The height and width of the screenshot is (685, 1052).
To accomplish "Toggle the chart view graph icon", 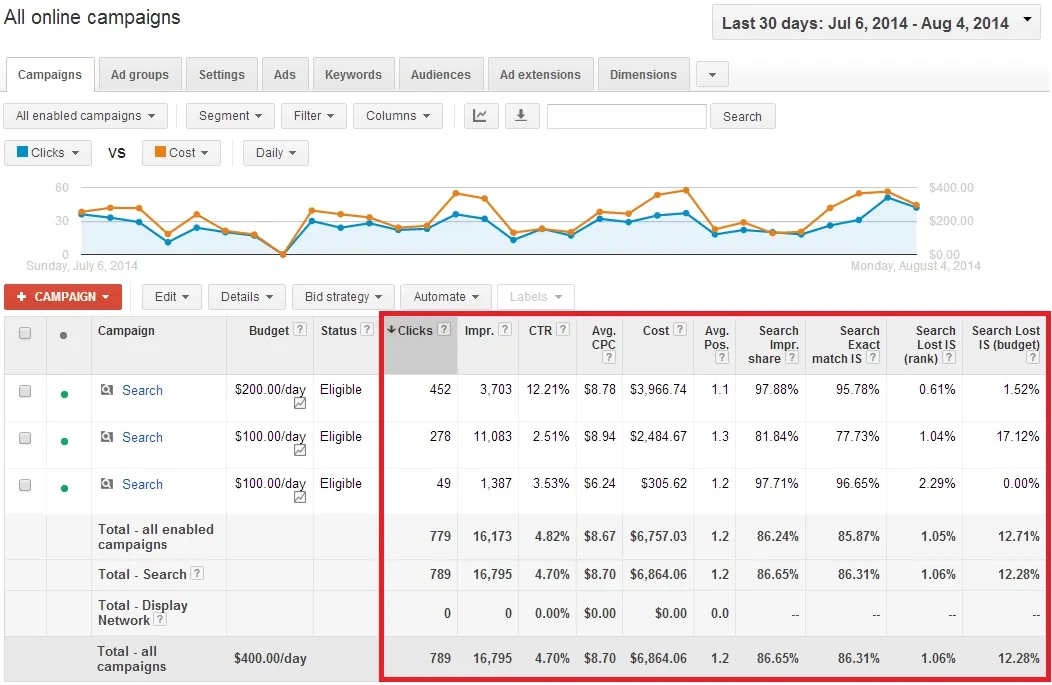I will point(480,116).
